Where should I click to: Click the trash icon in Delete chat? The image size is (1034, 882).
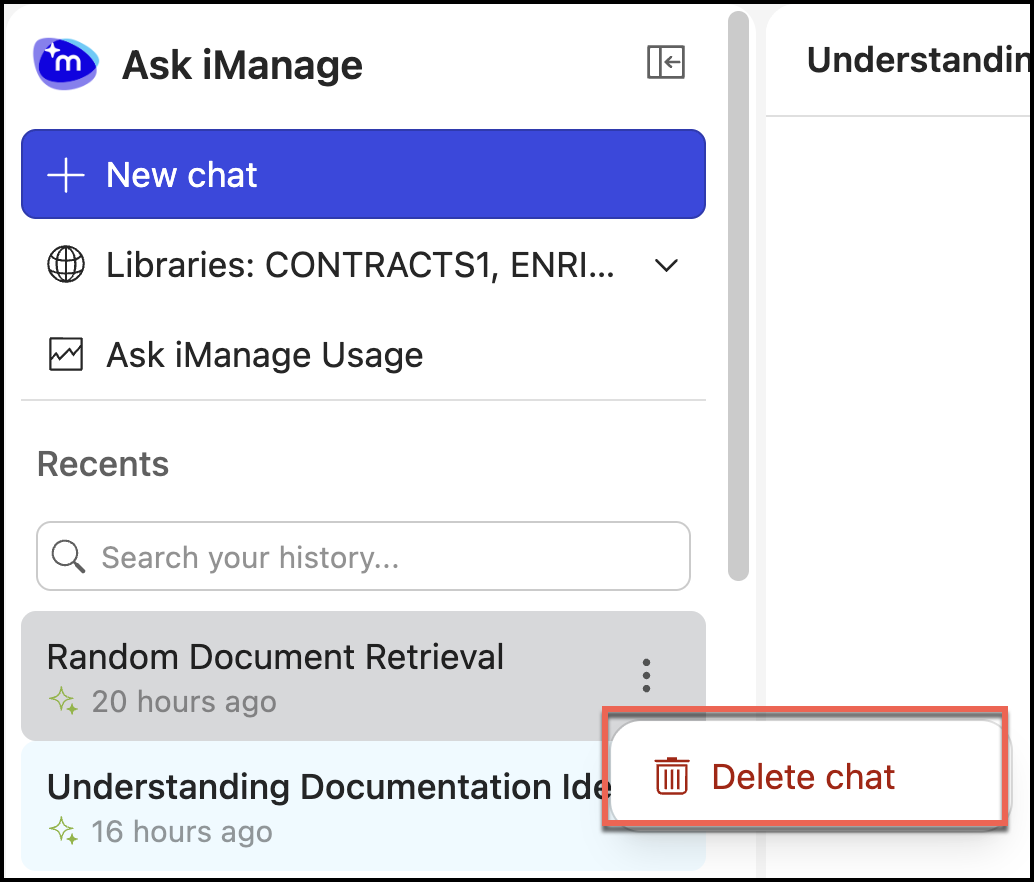pyautogui.click(x=671, y=777)
